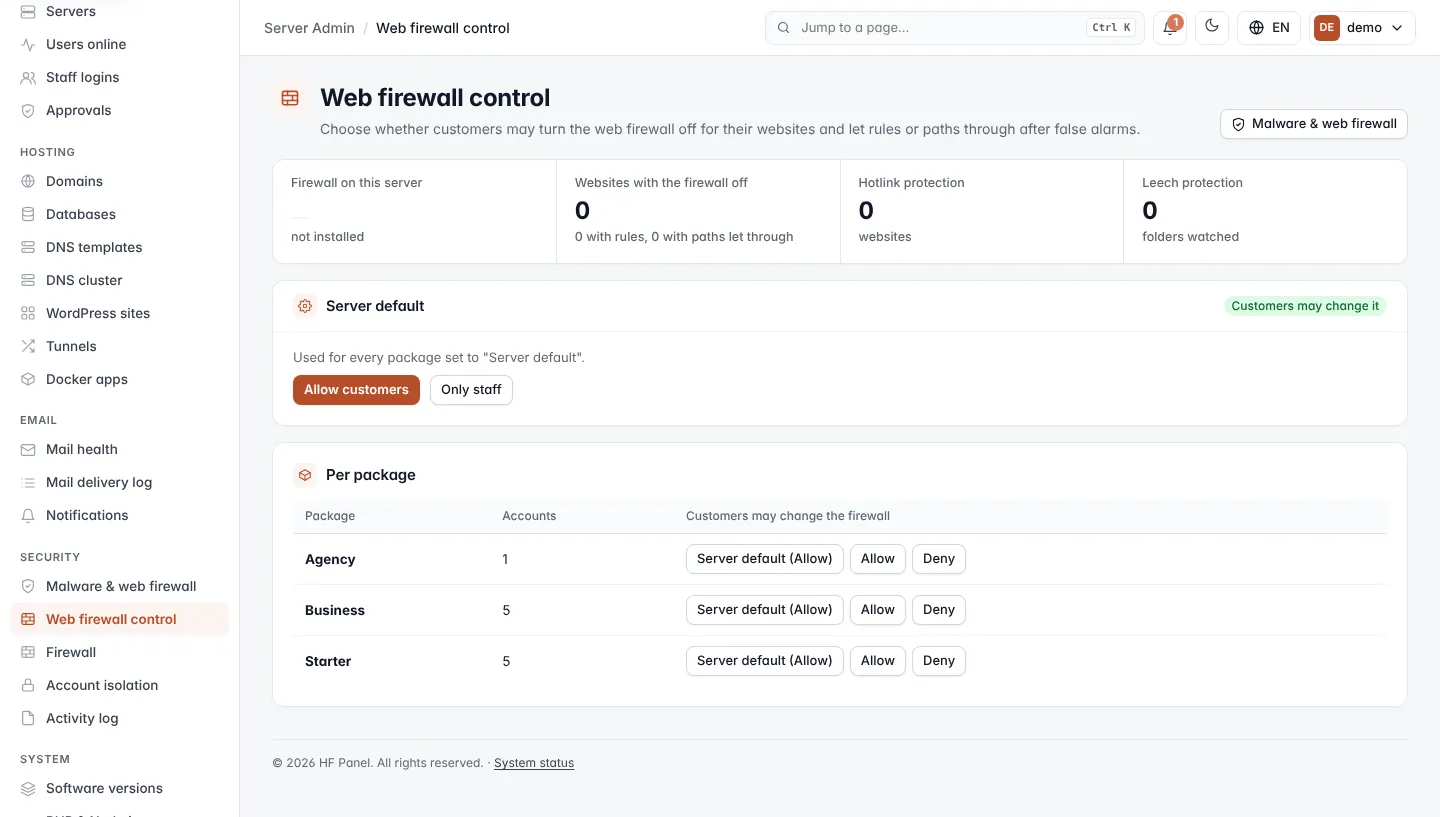Click the Server default gear icon
Viewport: 1440px width, 817px height.
(x=305, y=306)
